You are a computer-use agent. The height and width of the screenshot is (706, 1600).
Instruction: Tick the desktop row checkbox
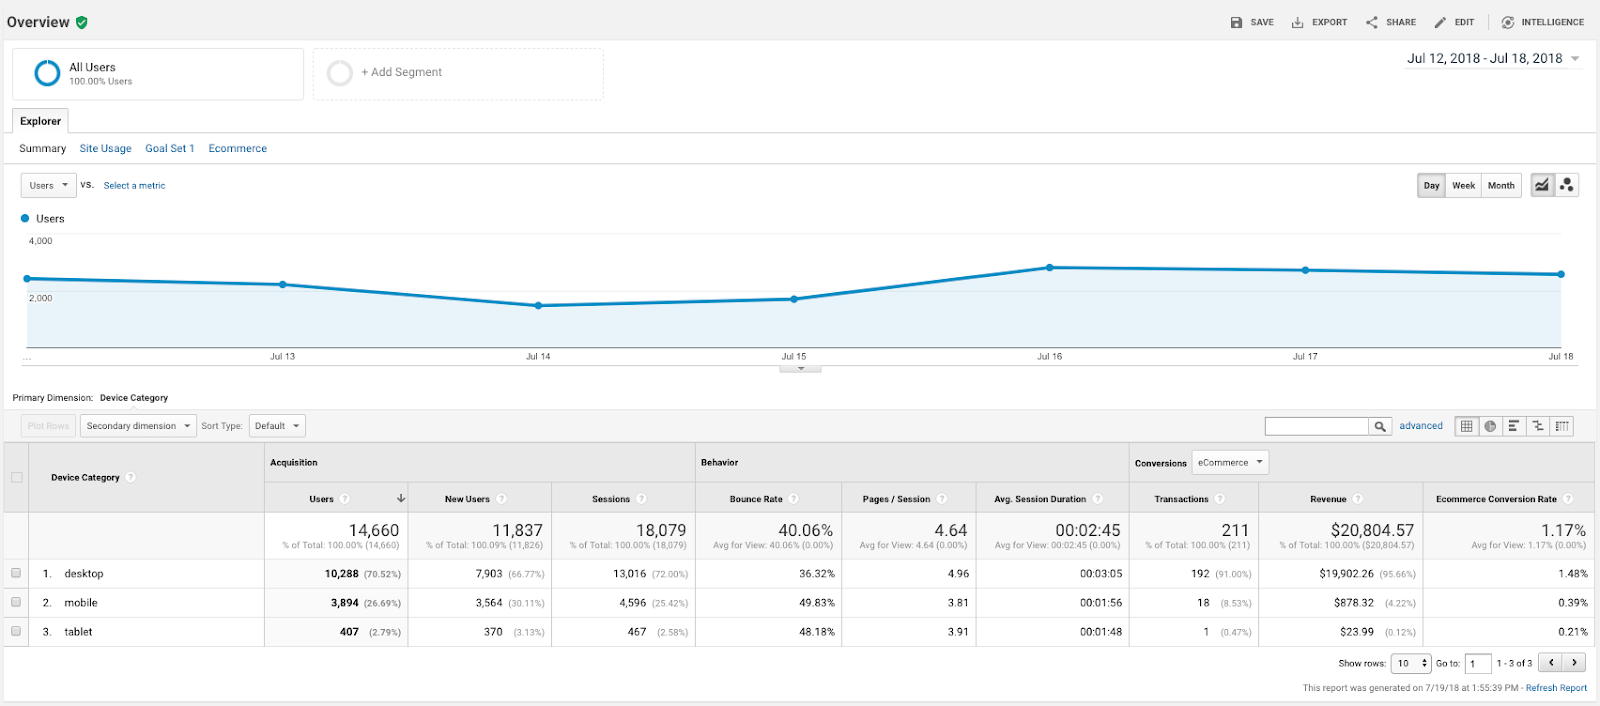[x=16, y=573]
